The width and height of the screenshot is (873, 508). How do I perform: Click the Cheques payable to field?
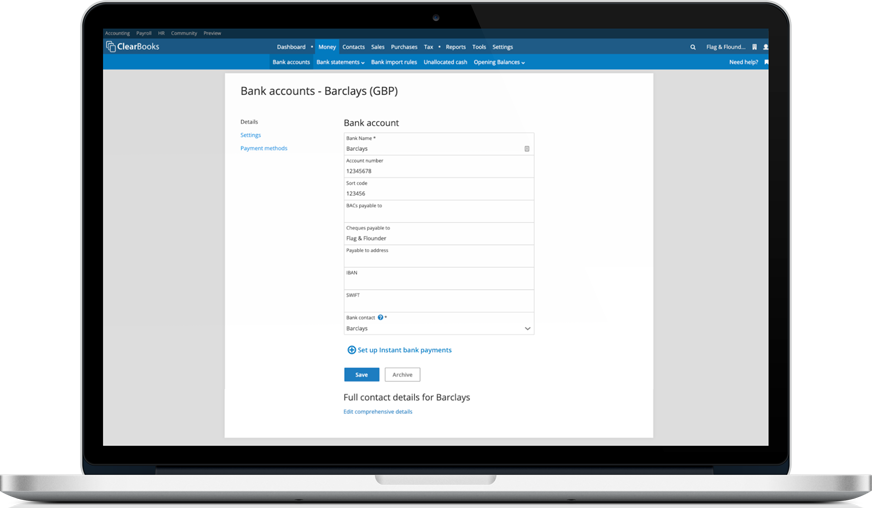point(439,234)
